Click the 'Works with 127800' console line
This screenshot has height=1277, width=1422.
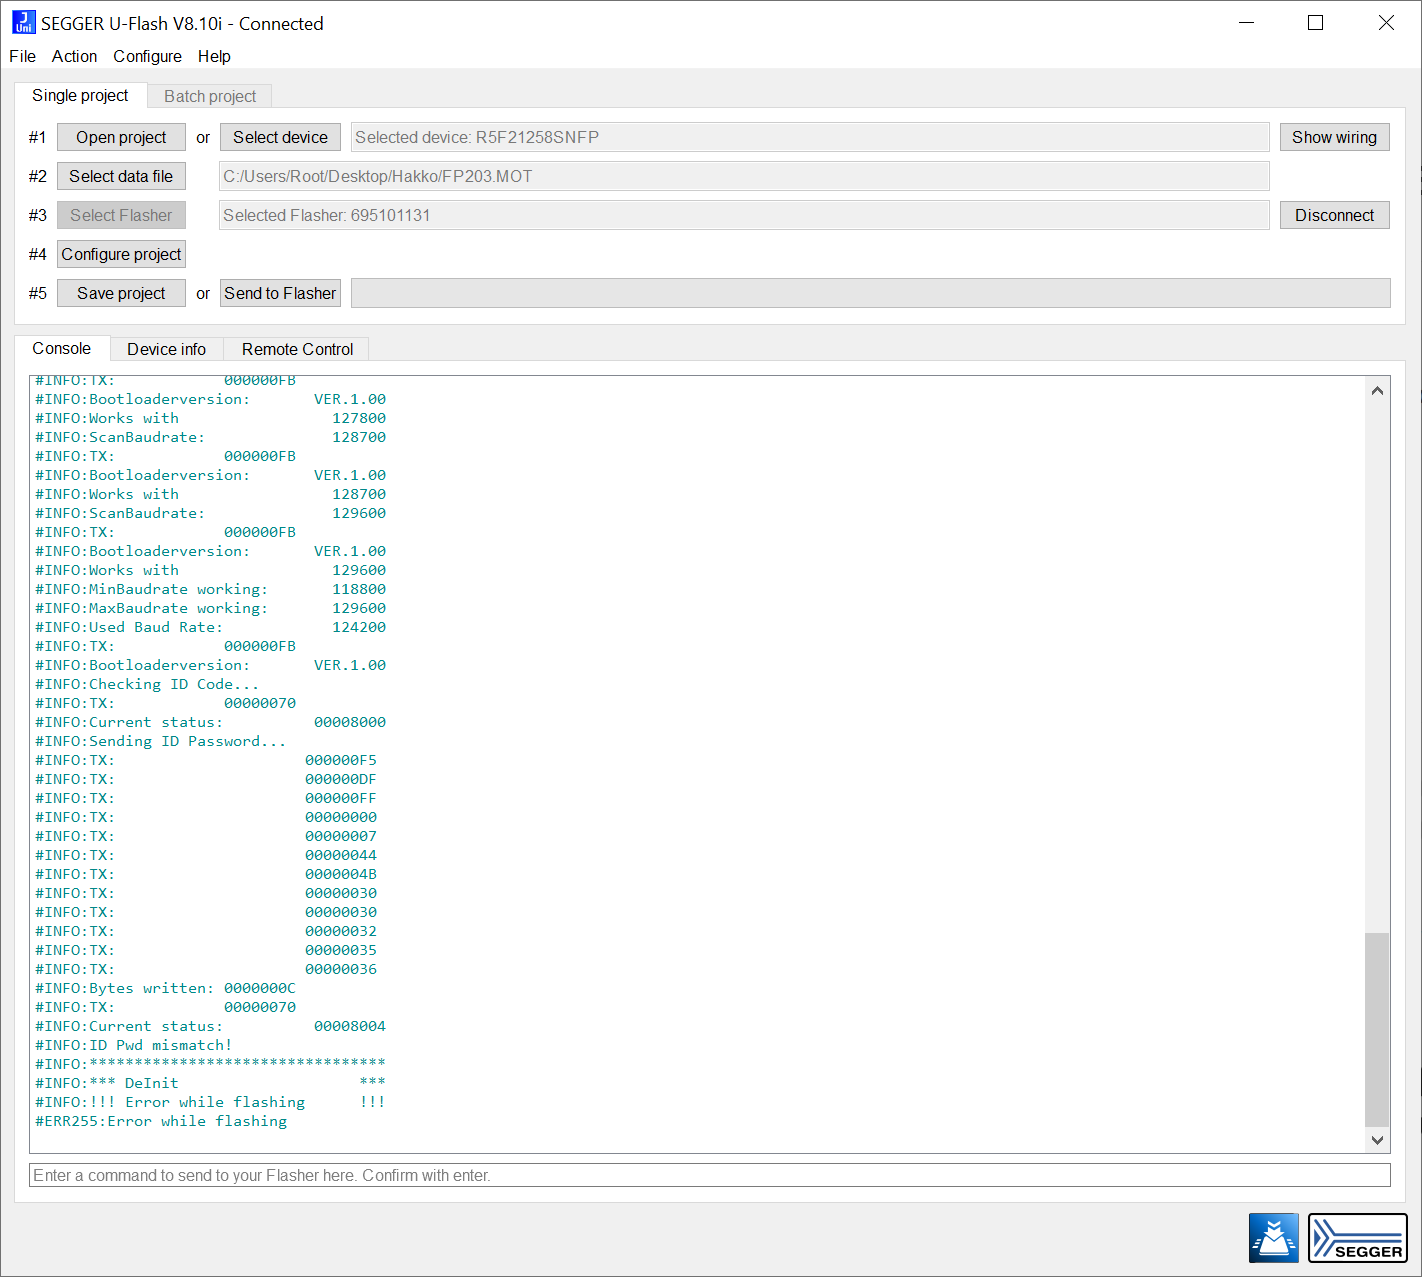point(210,418)
